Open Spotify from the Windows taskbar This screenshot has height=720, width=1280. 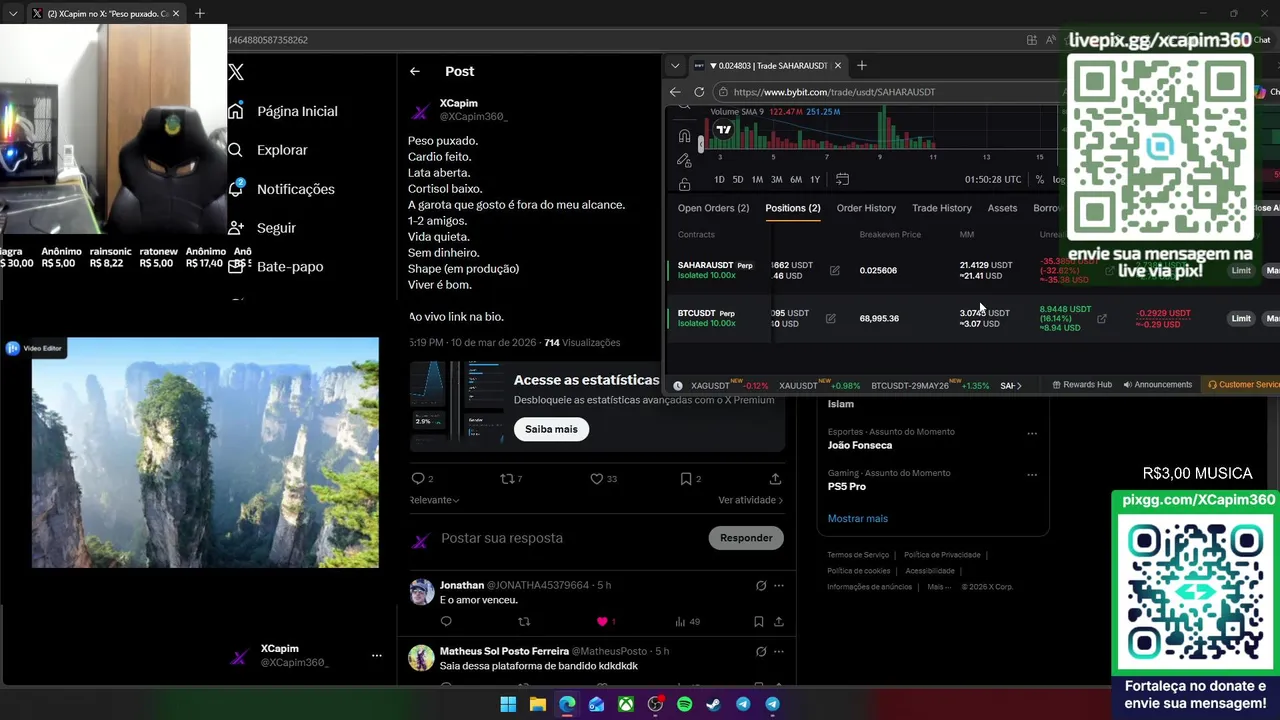pyautogui.click(x=684, y=704)
